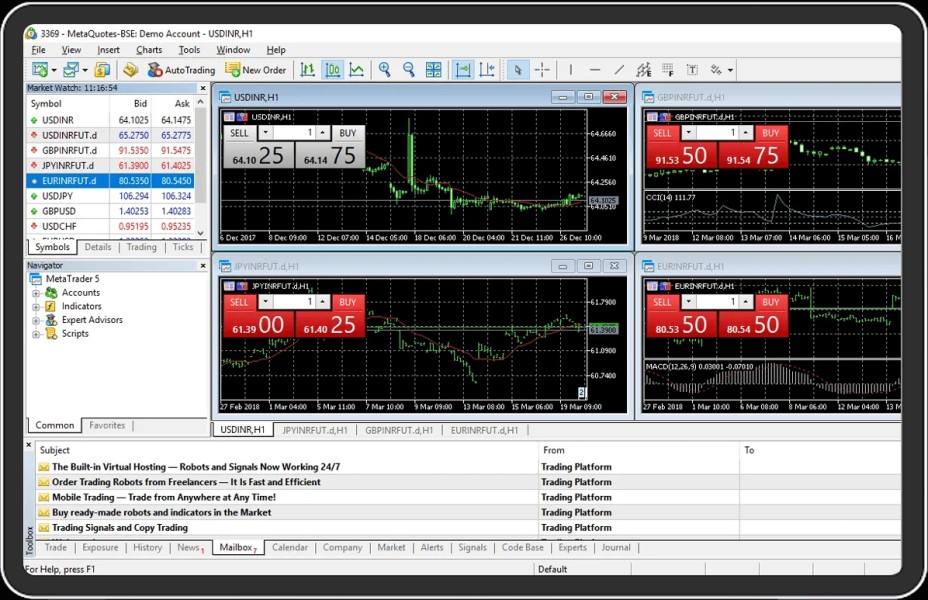Zoom in on the chart
The width and height of the screenshot is (928, 600).
384,70
